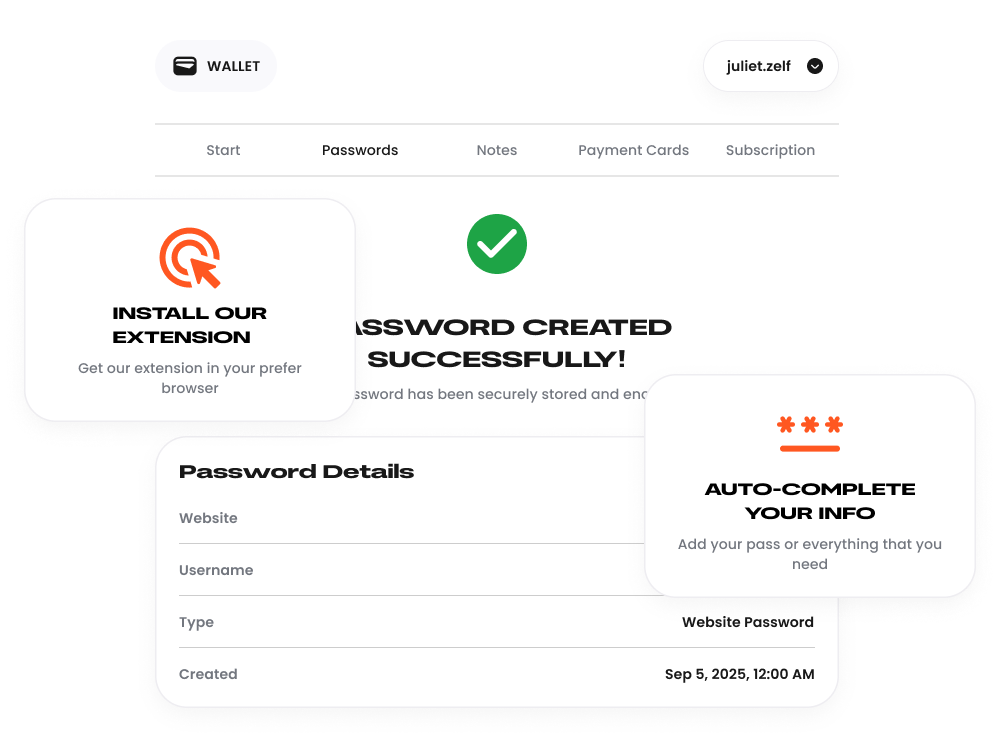Viewport: 1000px width, 748px height.
Task: Click the 'Get our extension' description text
Action: tap(190, 378)
